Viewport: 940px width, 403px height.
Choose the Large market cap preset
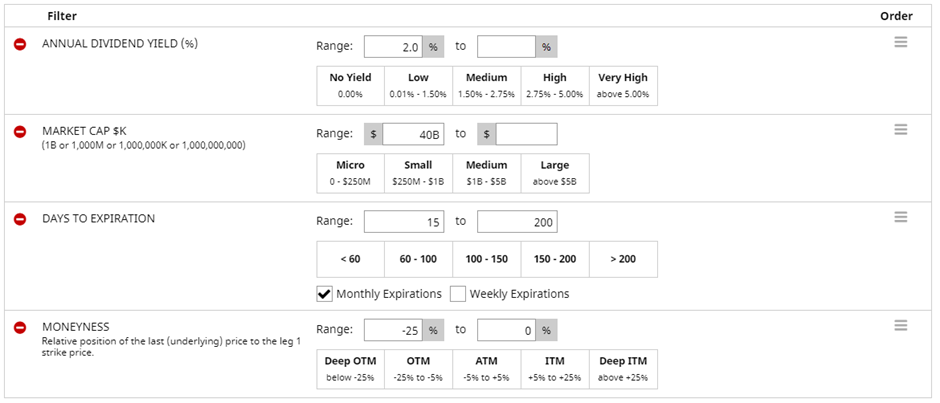click(x=555, y=172)
